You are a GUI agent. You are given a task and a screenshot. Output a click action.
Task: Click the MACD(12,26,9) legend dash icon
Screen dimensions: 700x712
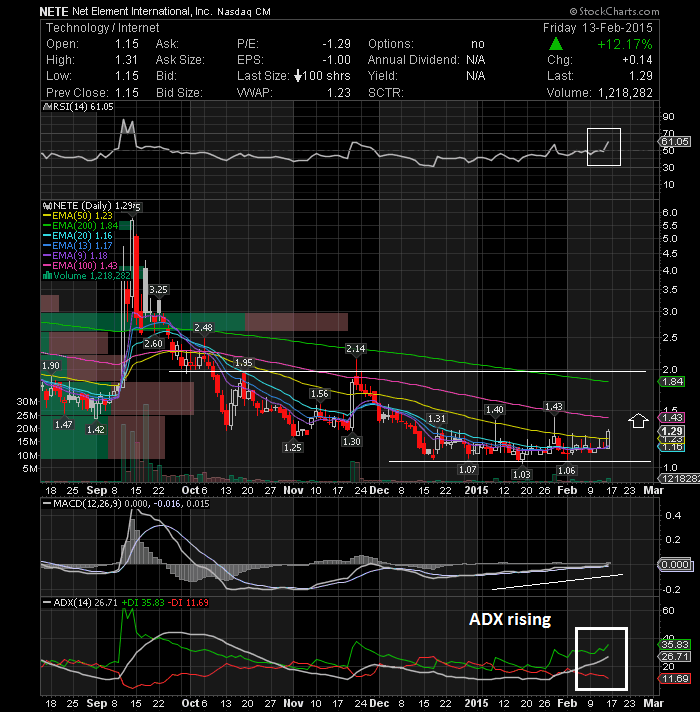click(46, 504)
